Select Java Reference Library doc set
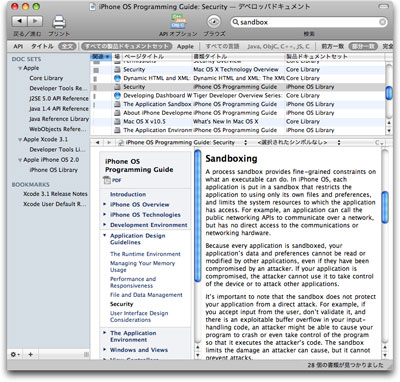The height and width of the screenshot is (382, 400). 59,119
